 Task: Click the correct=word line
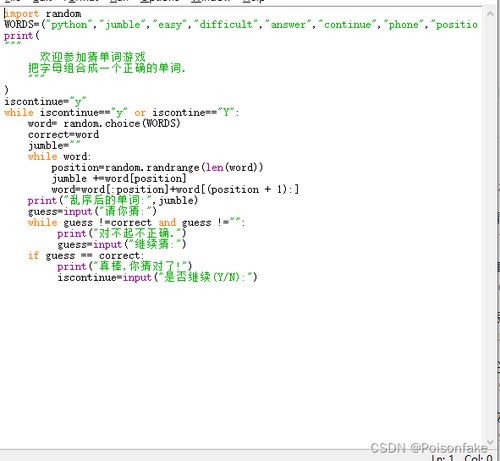[63, 135]
